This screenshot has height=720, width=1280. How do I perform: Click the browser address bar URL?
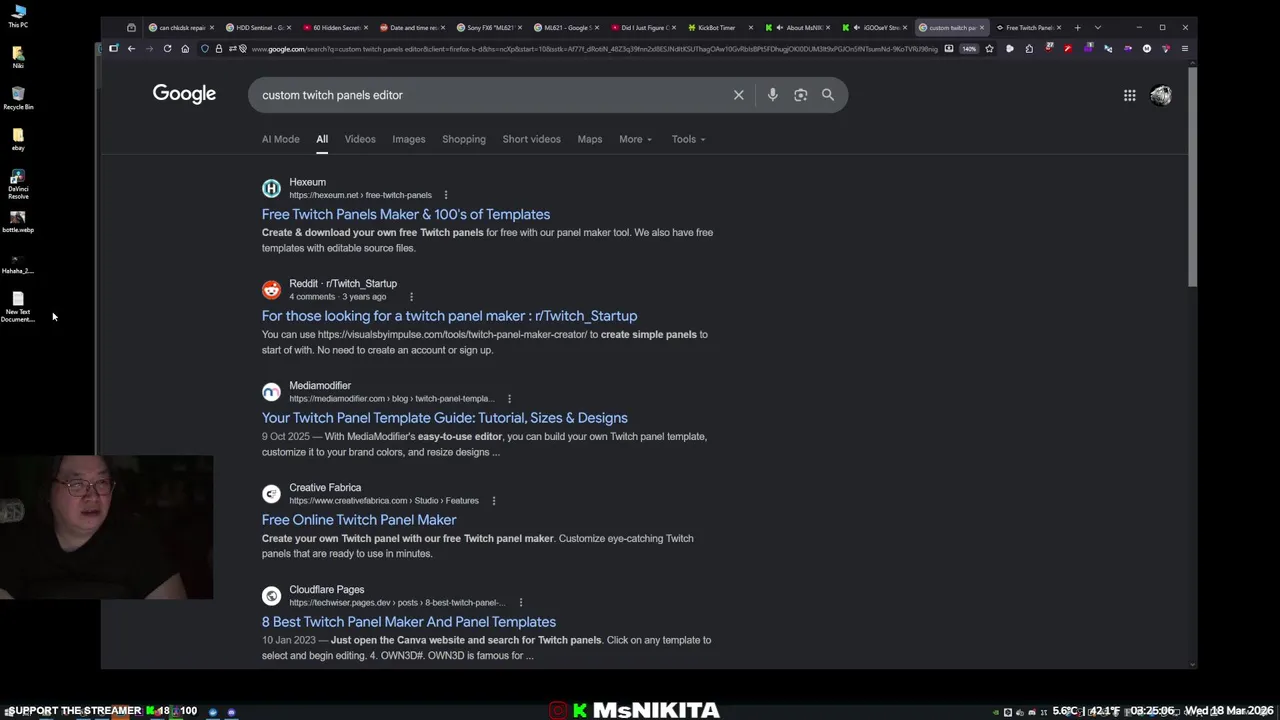pos(595,48)
